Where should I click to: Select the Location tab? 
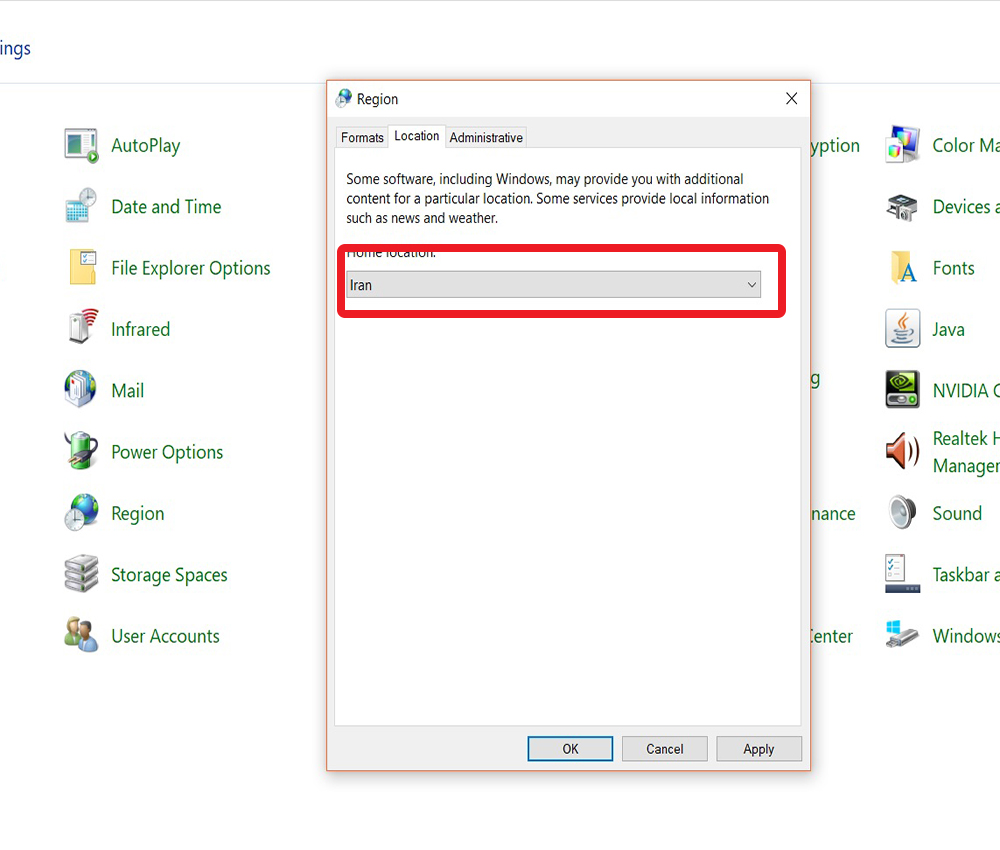tap(416, 136)
